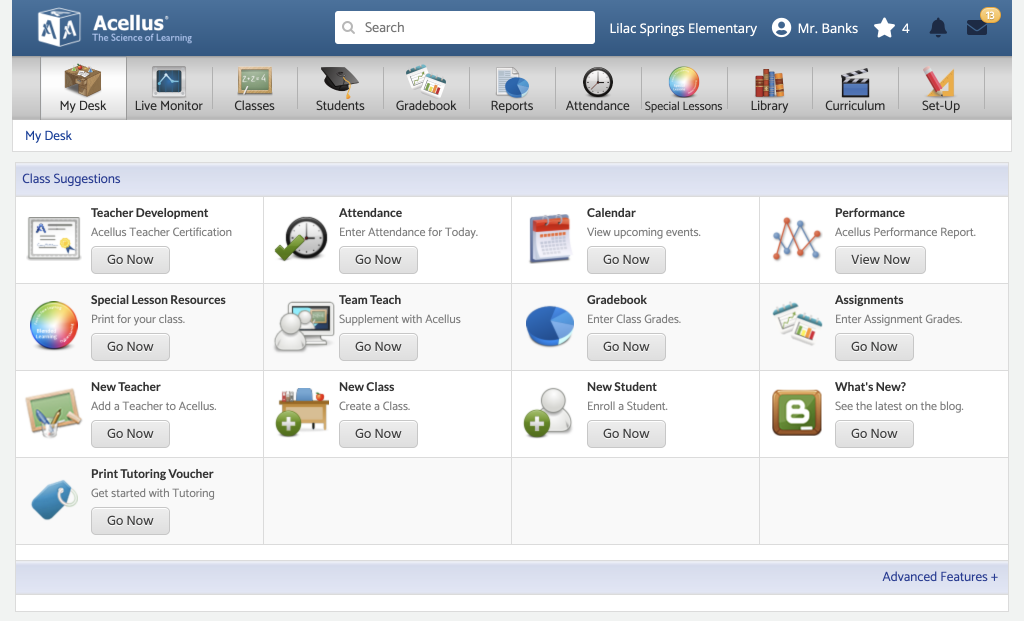This screenshot has height=621, width=1024.
Task: Click Go Now to enroll a New Student
Action: coord(626,433)
